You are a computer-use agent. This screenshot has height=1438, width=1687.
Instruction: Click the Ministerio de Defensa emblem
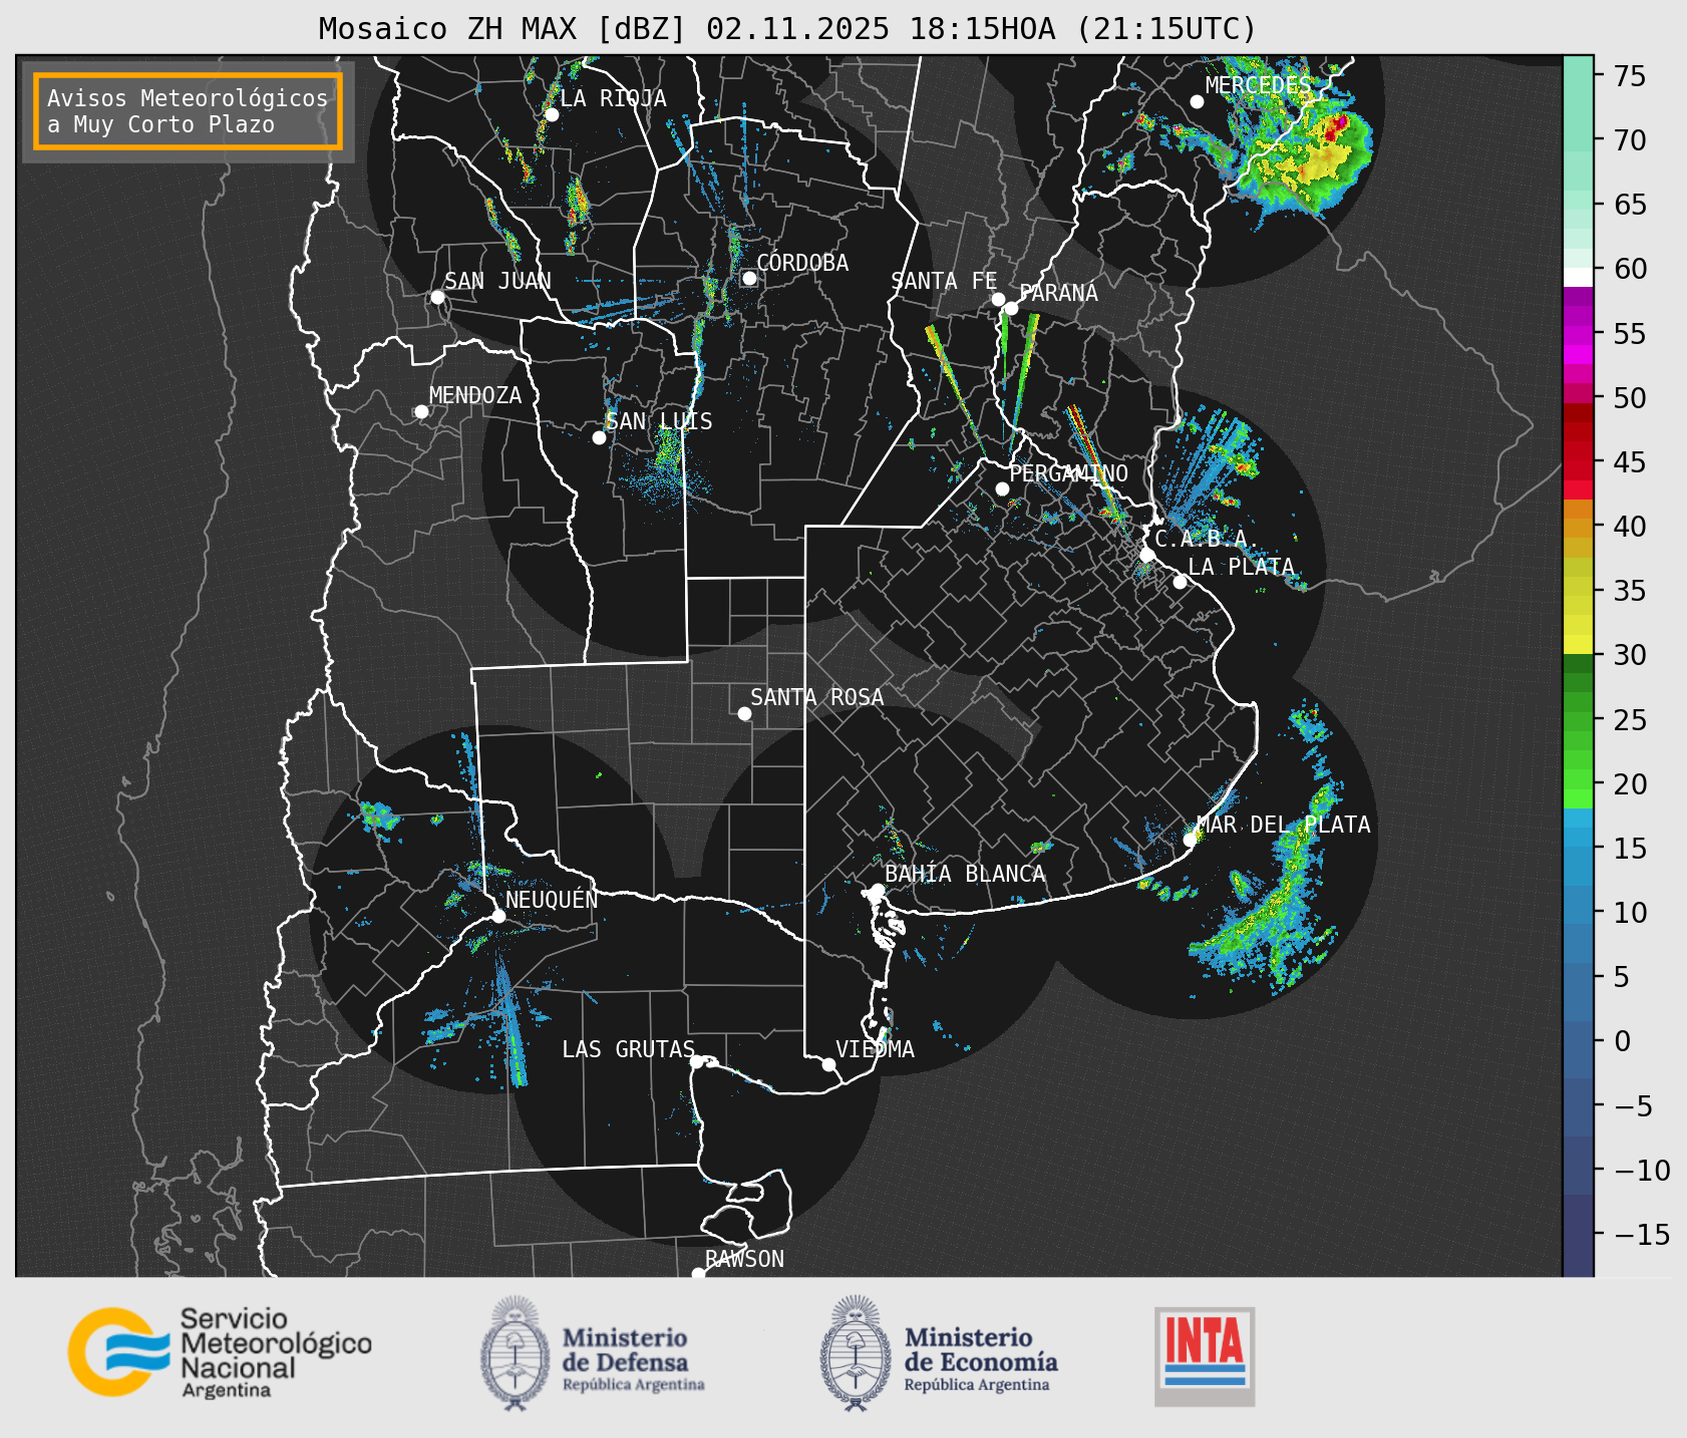tap(515, 1353)
